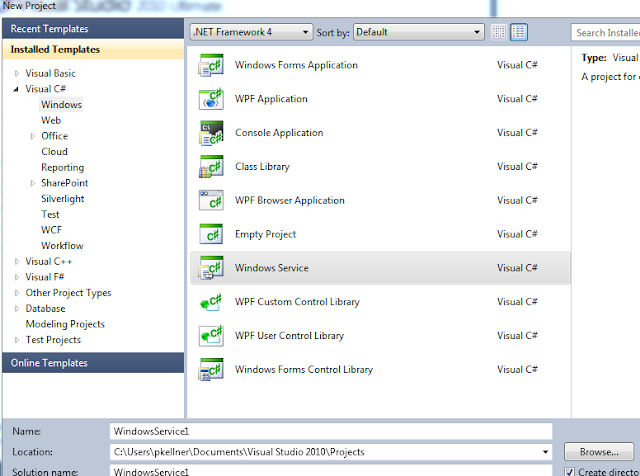Open the Sort by Default dropdown

click(418, 32)
